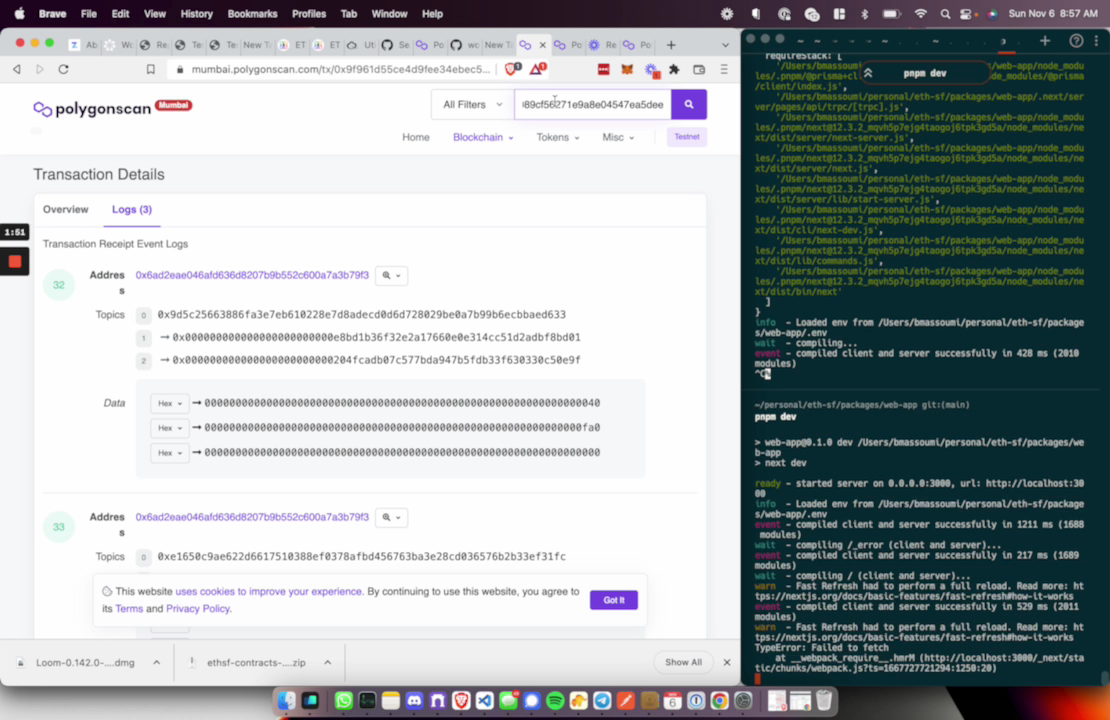
Task: Switch to the Overview tab
Action: 66,209
